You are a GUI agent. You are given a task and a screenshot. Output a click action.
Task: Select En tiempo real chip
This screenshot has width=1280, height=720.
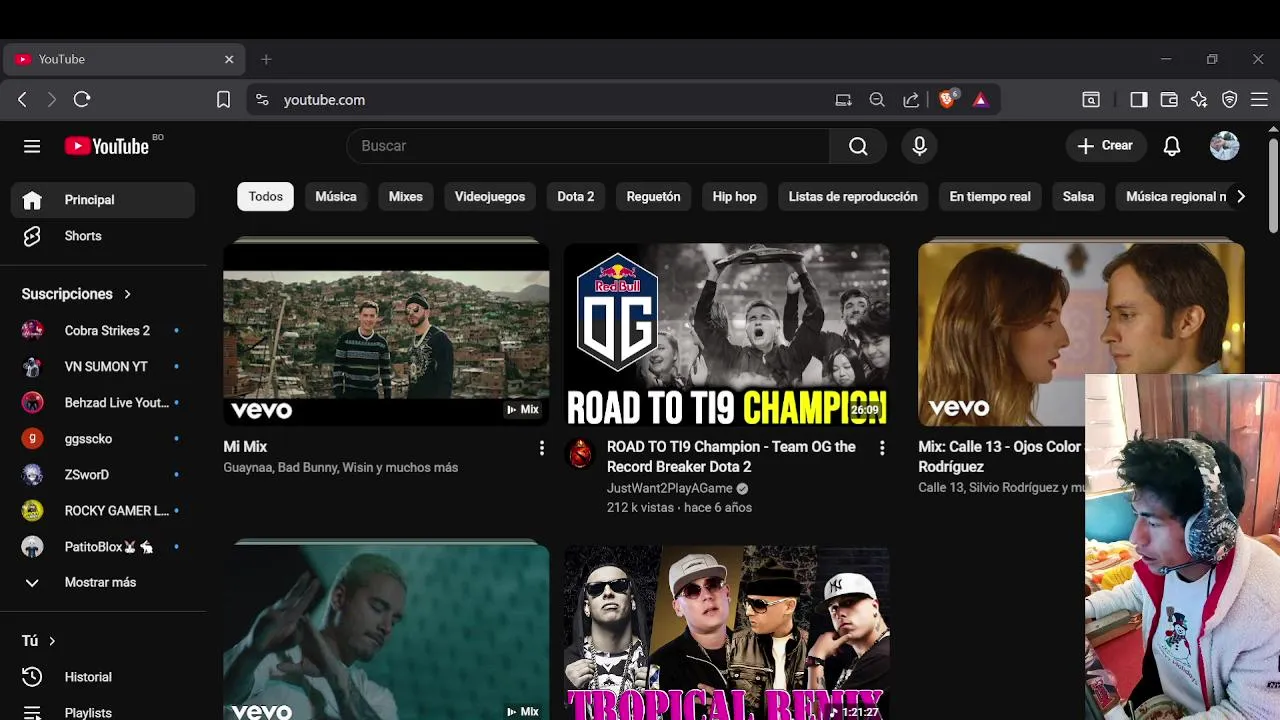[990, 197]
